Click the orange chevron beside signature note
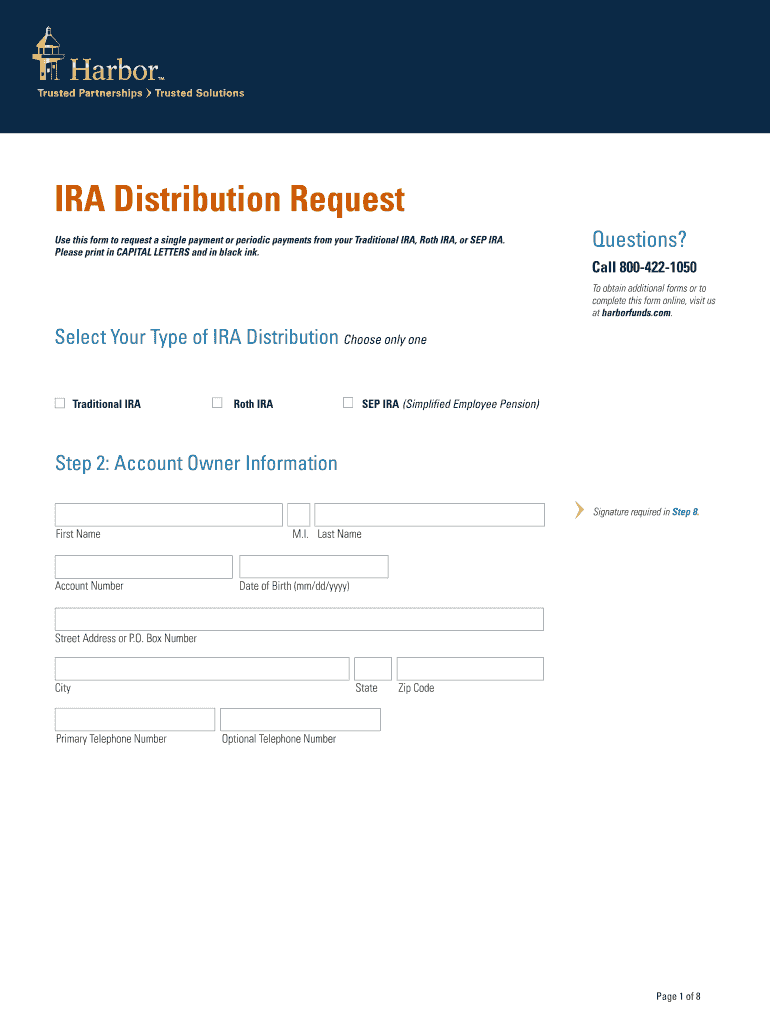 (579, 511)
